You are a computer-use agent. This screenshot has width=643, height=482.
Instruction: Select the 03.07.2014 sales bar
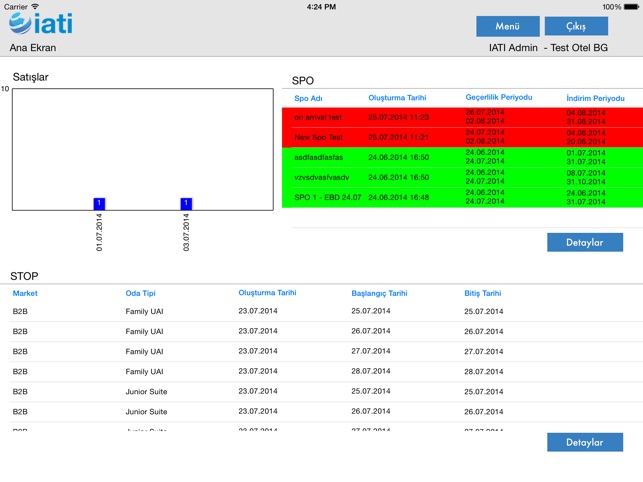coord(186,204)
